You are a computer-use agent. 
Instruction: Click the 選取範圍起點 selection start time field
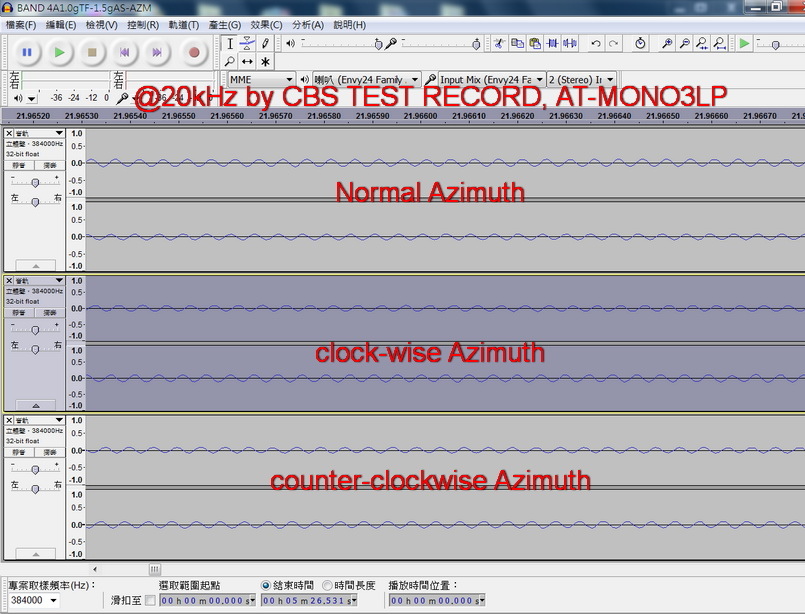(x=207, y=600)
